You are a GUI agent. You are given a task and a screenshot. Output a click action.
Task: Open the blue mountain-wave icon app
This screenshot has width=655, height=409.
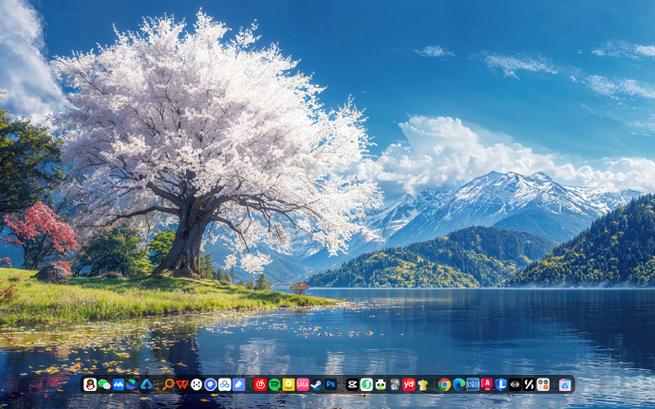click(x=118, y=384)
